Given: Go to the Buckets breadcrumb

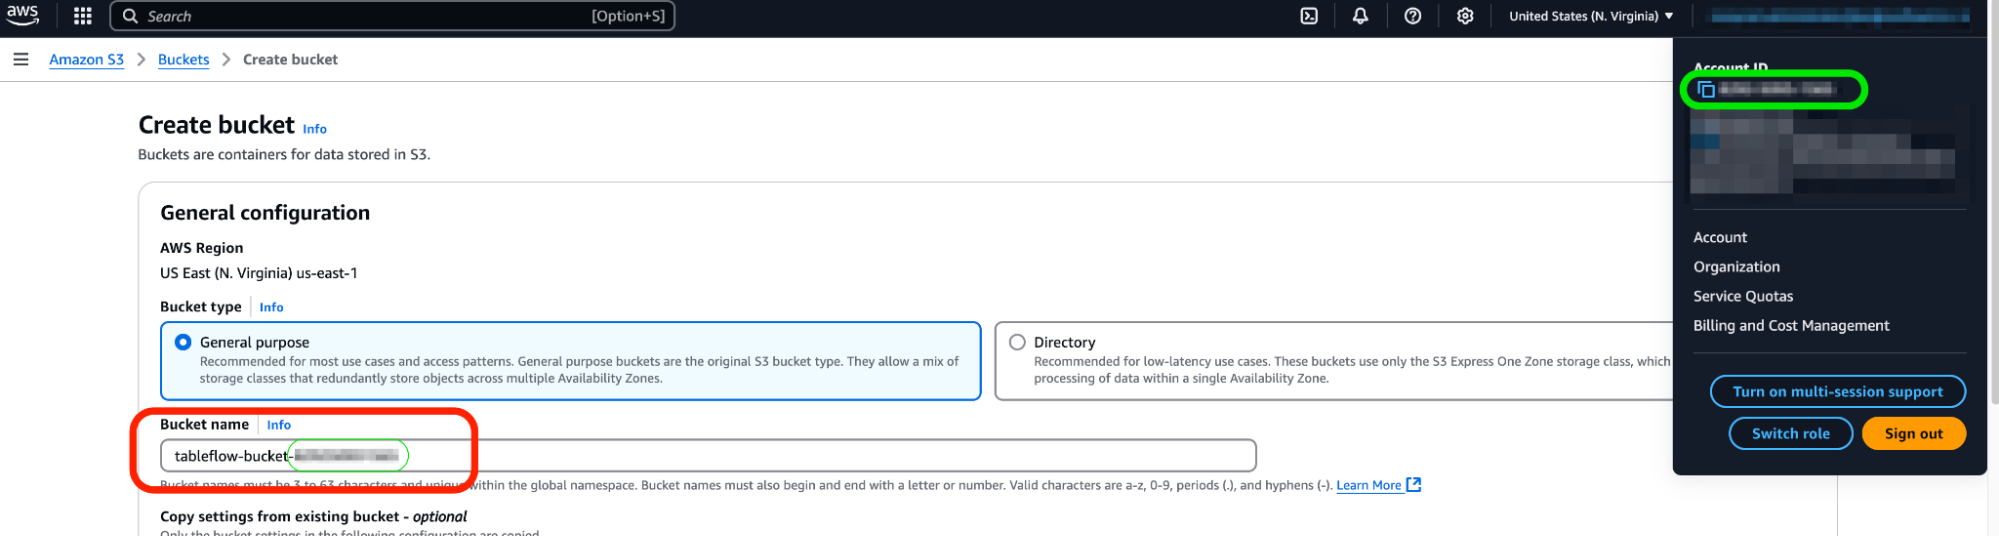Looking at the screenshot, I should [x=184, y=60].
